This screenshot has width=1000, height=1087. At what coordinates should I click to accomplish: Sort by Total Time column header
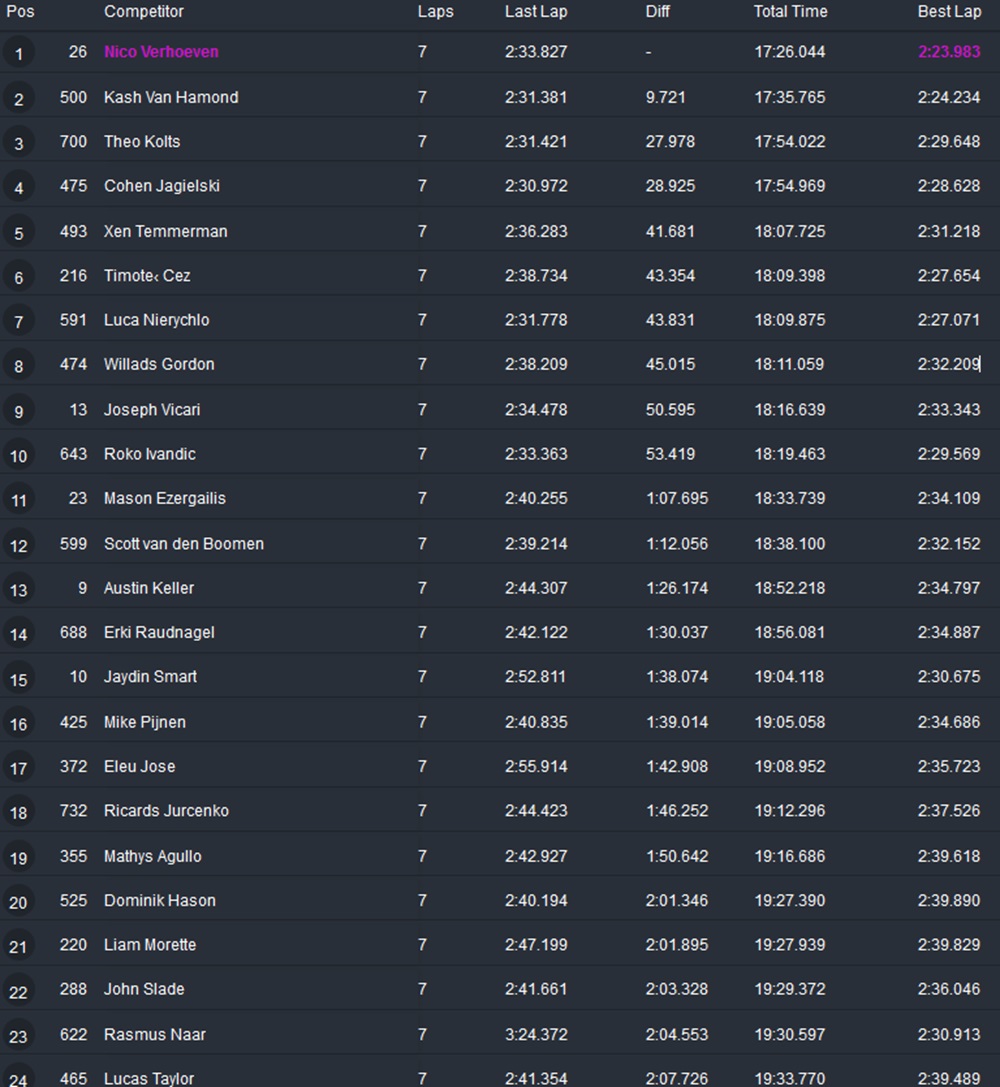[790, 12]
